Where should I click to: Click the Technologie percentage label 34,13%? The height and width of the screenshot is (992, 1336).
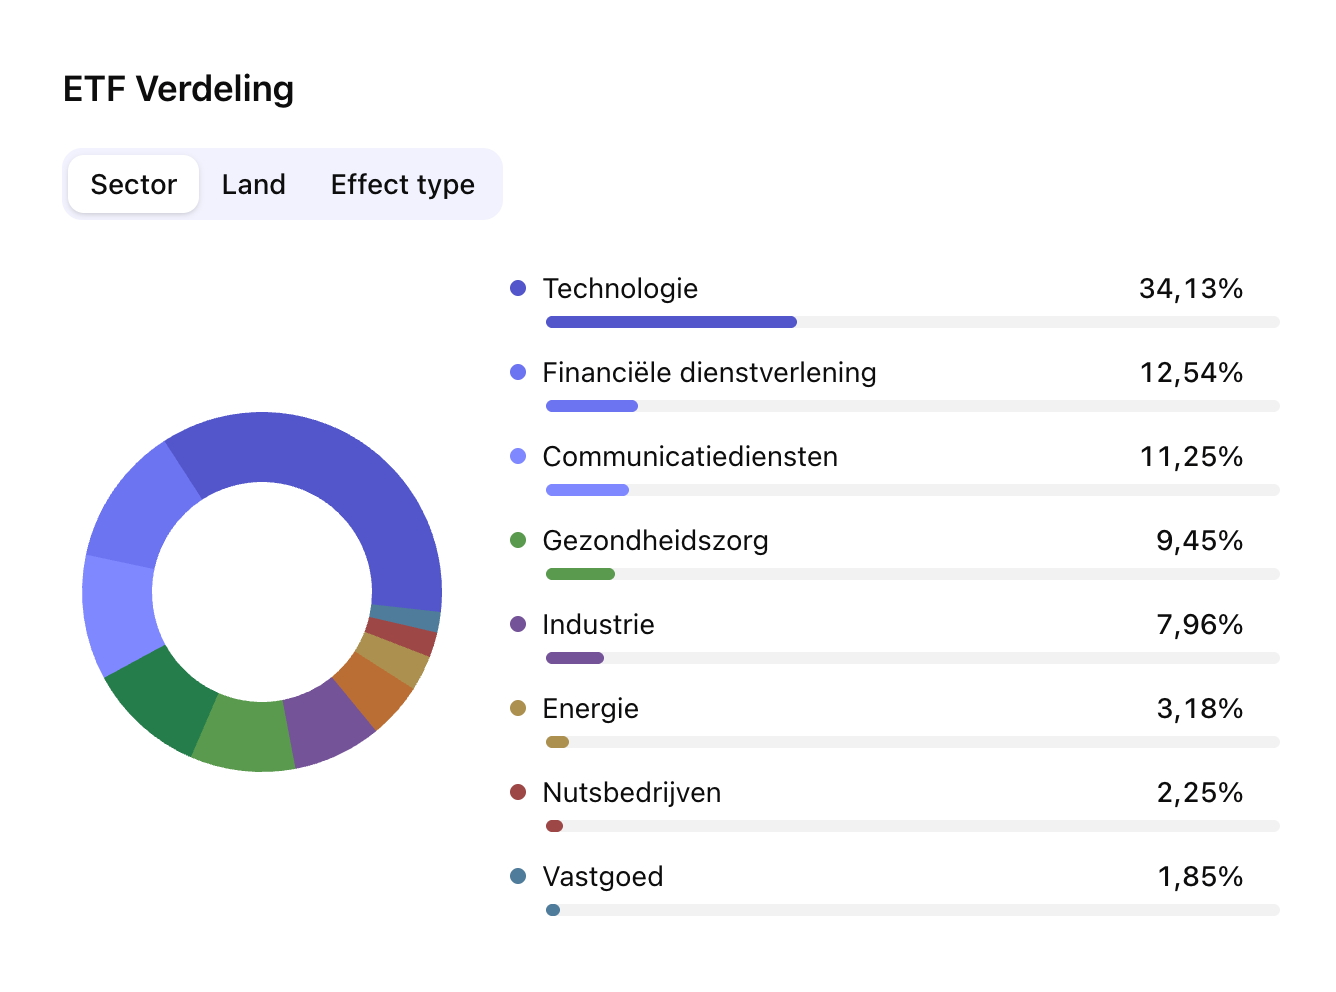pos(1191,288)
